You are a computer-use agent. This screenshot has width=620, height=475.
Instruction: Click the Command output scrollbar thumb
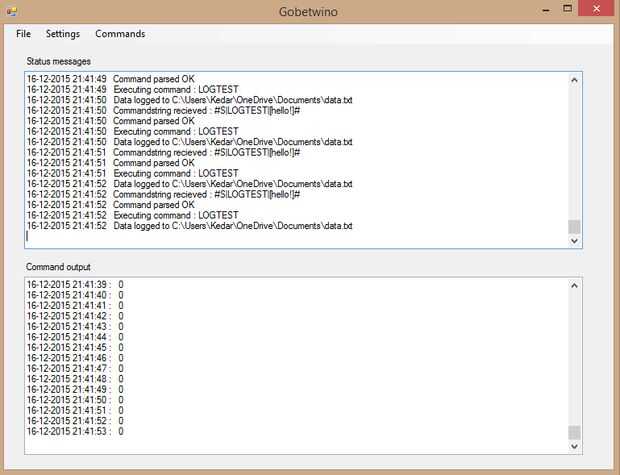pos(574,432)
